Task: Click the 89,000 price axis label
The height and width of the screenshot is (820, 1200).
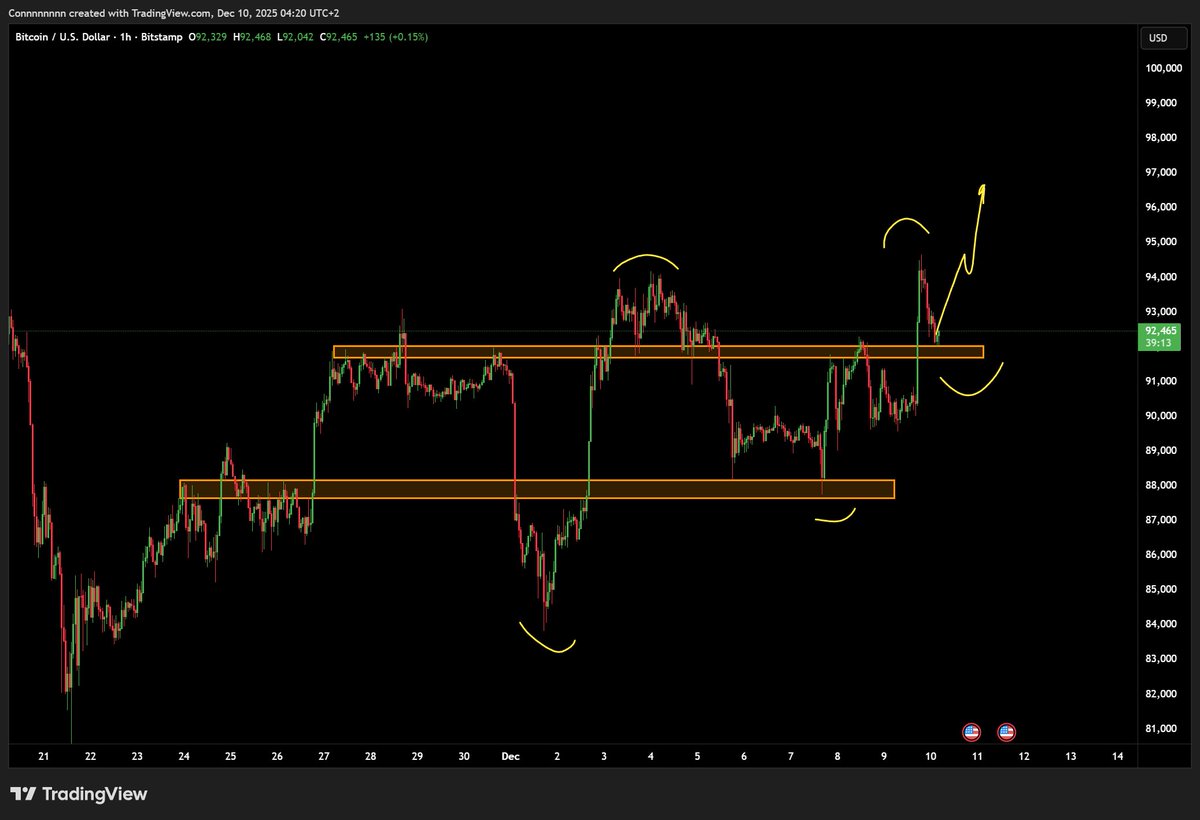Action: 1163,450
